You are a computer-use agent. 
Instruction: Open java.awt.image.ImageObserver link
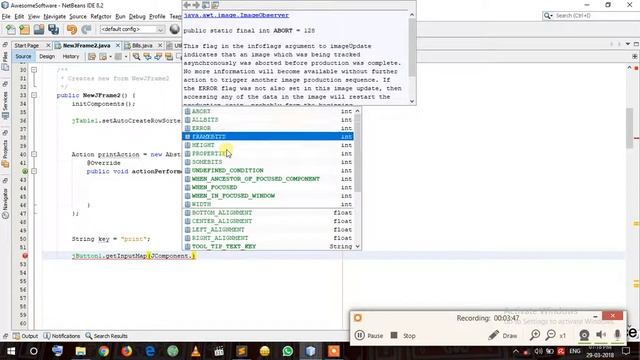click(x=236, y=15)
